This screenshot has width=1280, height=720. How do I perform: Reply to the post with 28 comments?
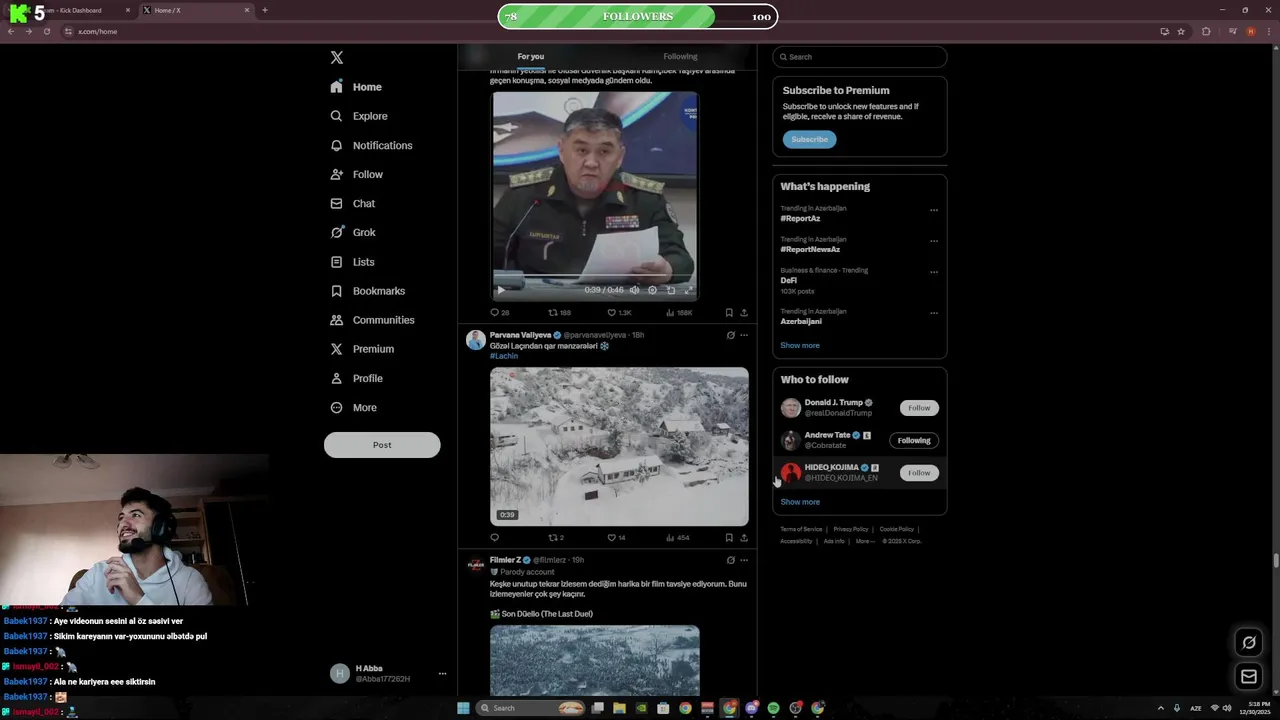[499, 313]
